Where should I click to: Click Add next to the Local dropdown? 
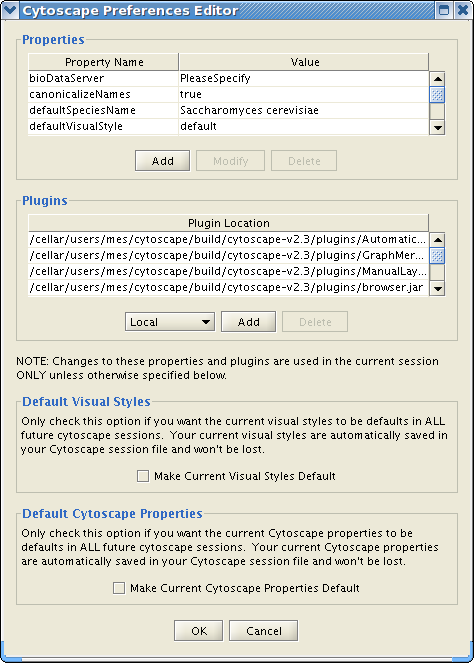tap(248, 322)
